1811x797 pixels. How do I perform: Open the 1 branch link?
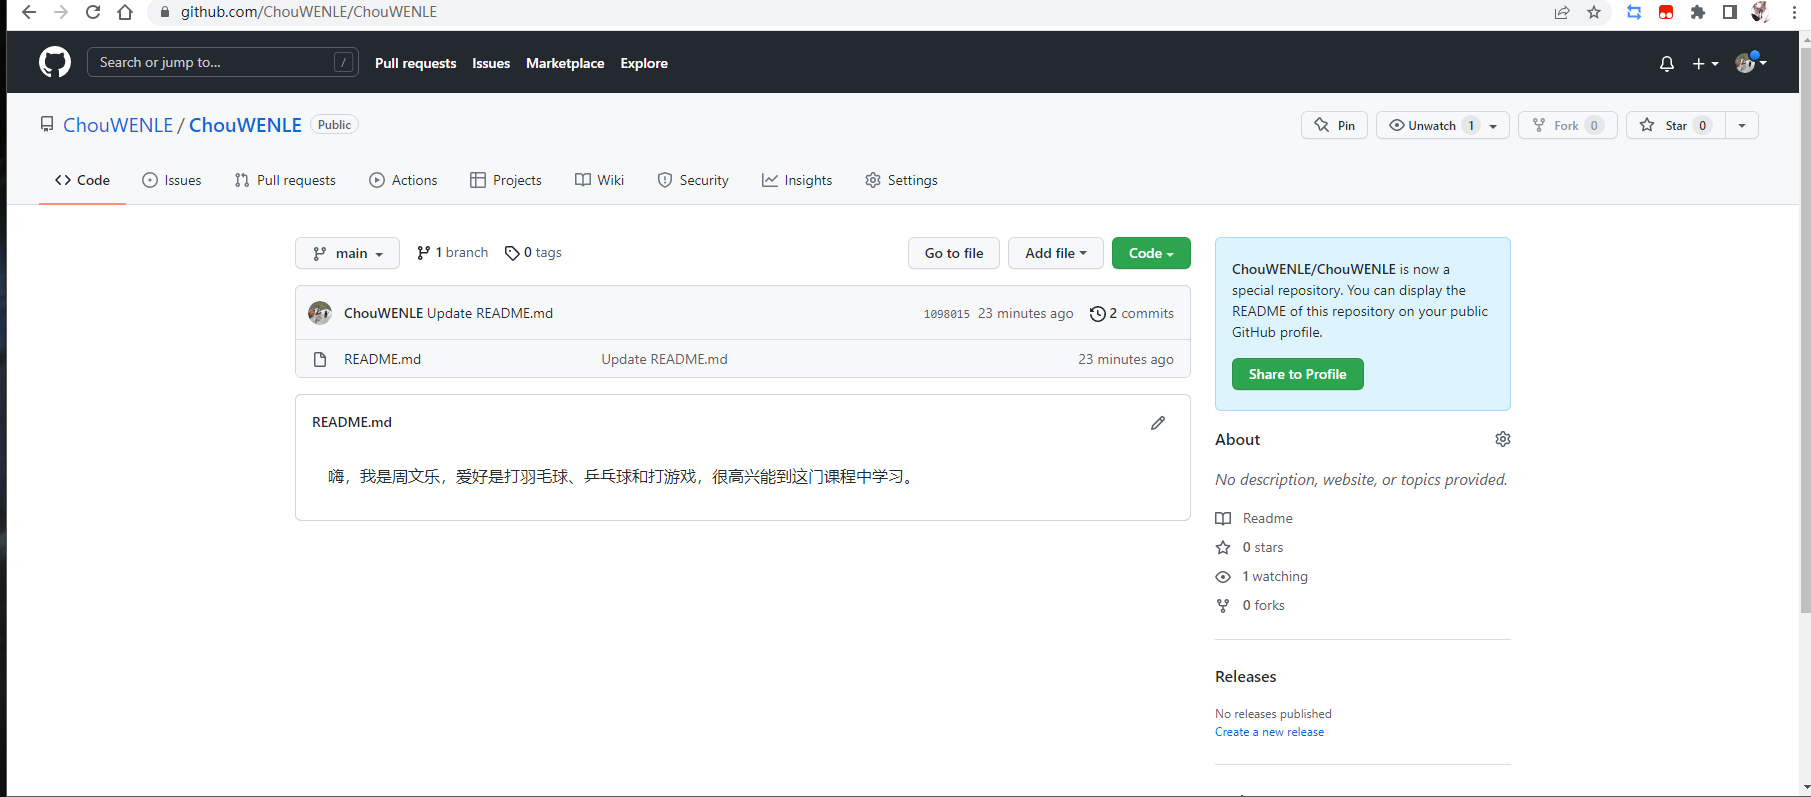coord(452,253)
